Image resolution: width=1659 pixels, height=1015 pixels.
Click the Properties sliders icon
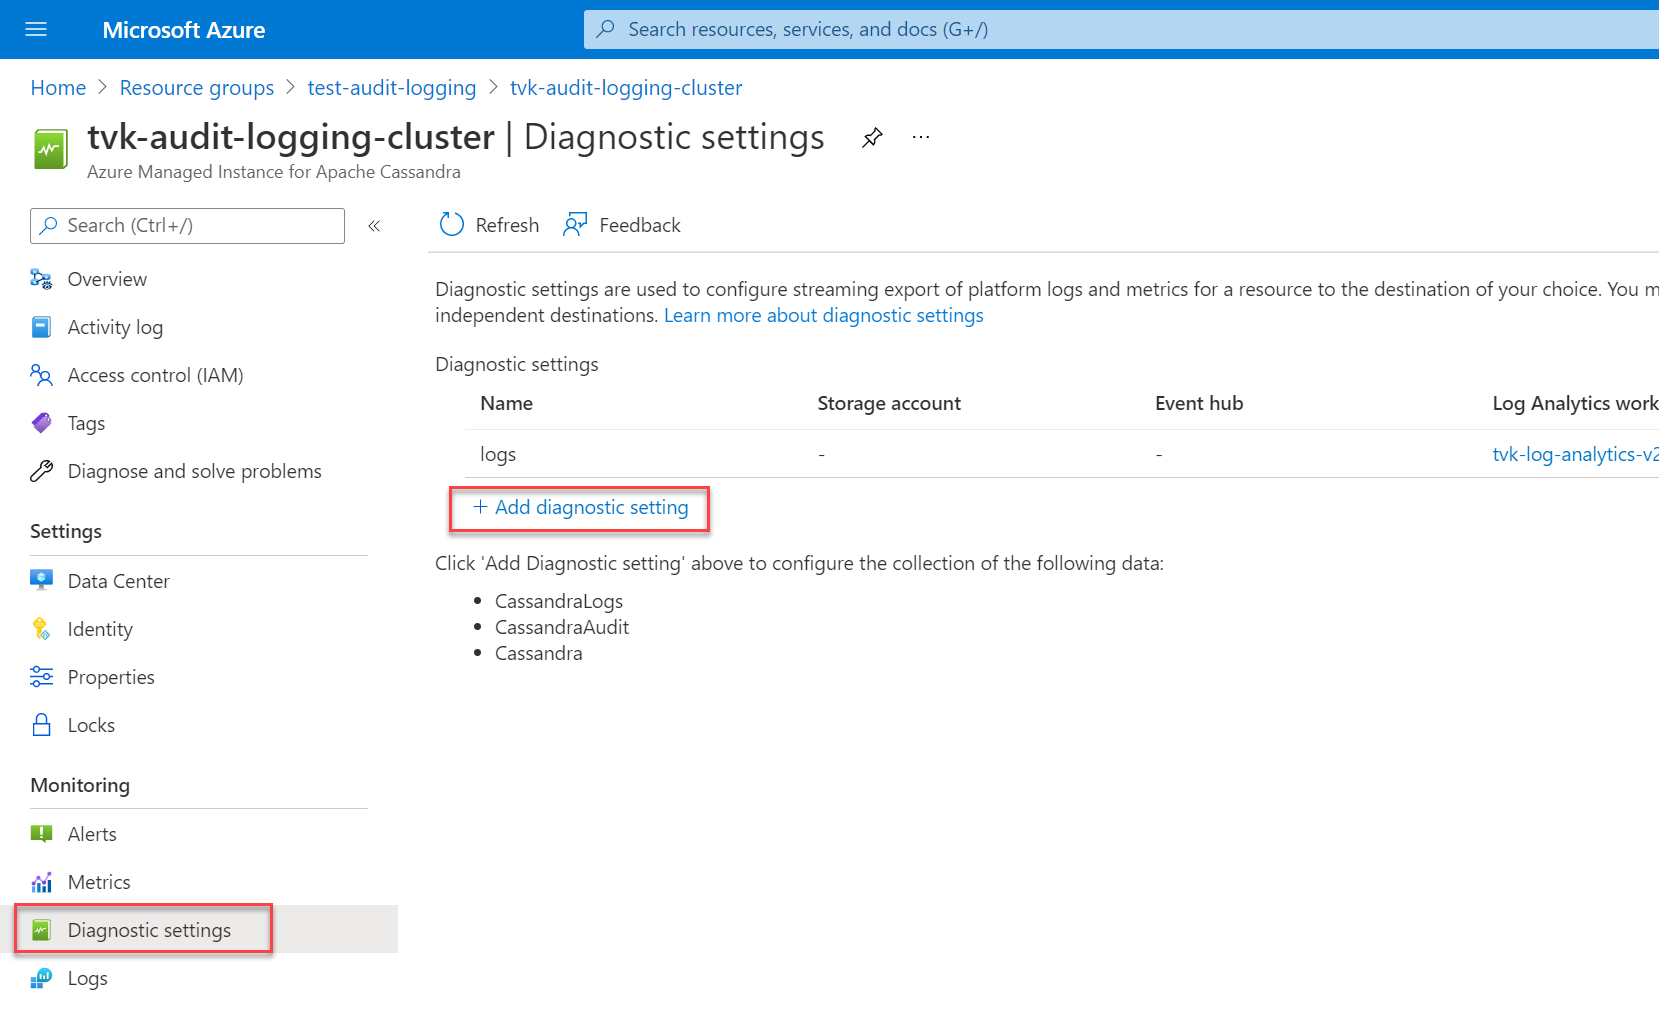coord(41,677)
